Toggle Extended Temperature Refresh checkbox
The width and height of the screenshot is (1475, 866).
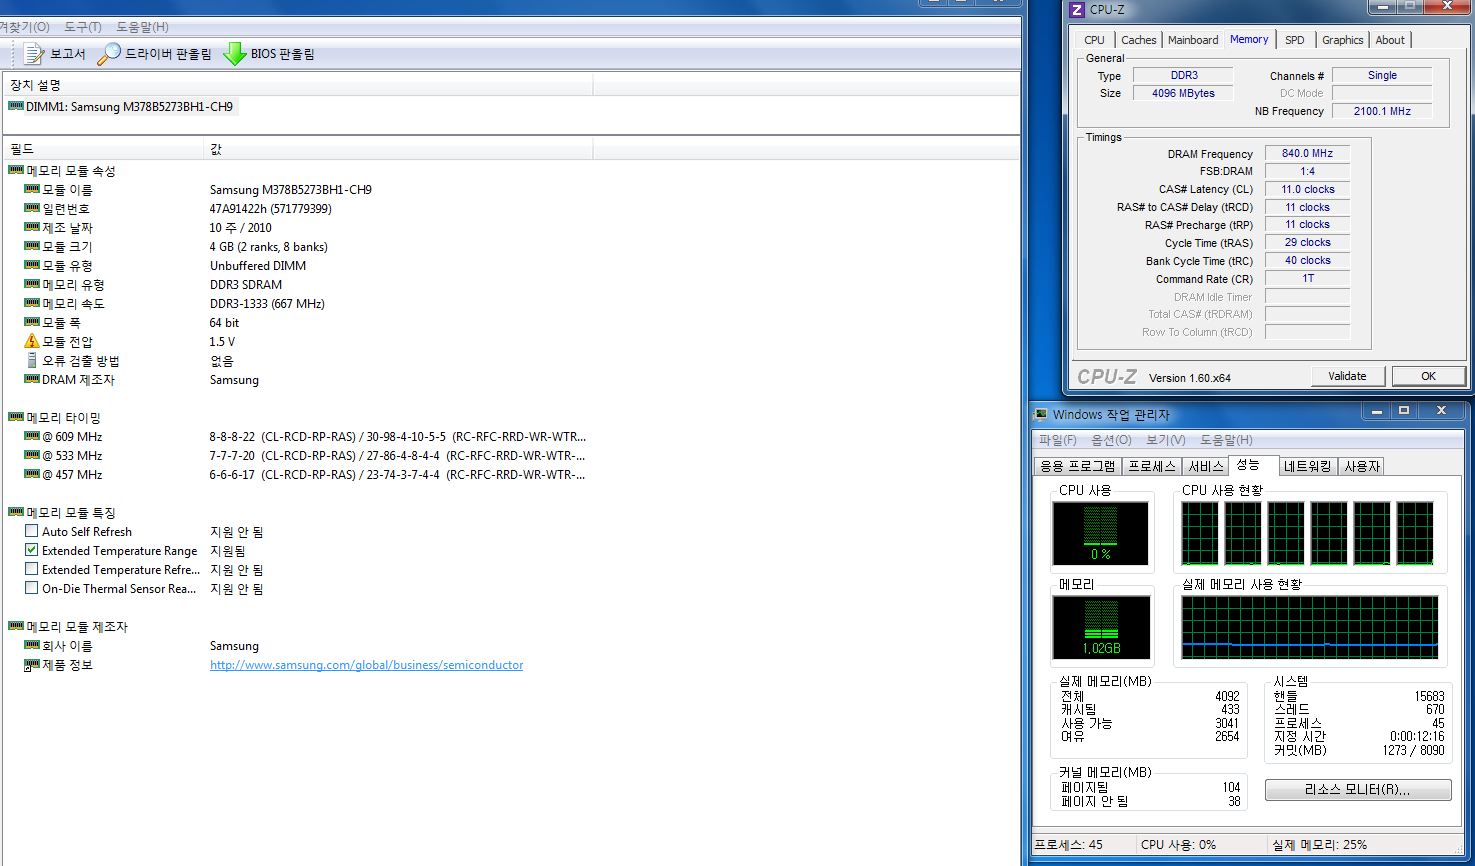[32, 569]
